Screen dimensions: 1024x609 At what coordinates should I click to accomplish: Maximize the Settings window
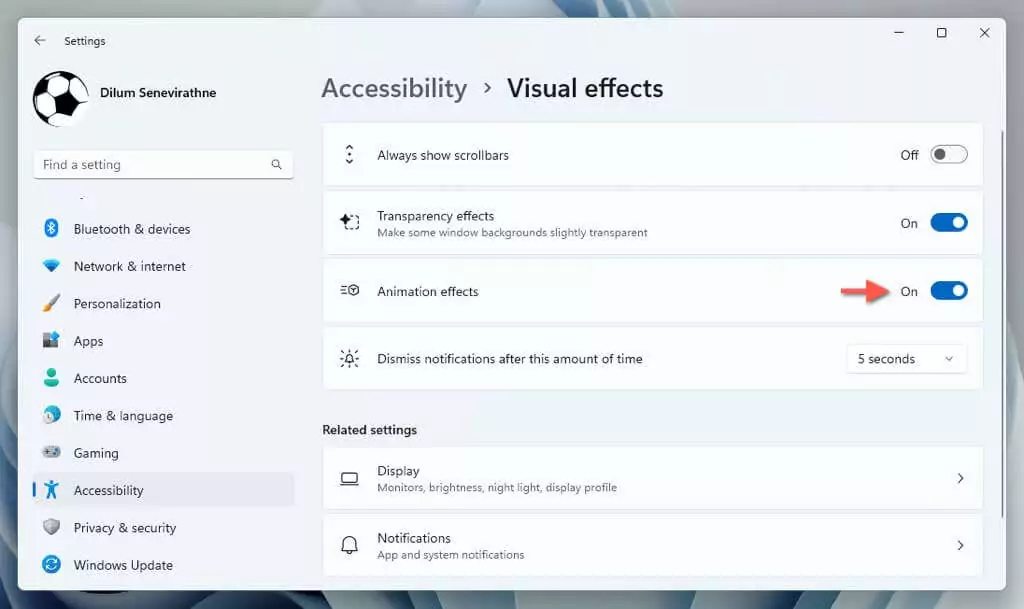[942, 33]
